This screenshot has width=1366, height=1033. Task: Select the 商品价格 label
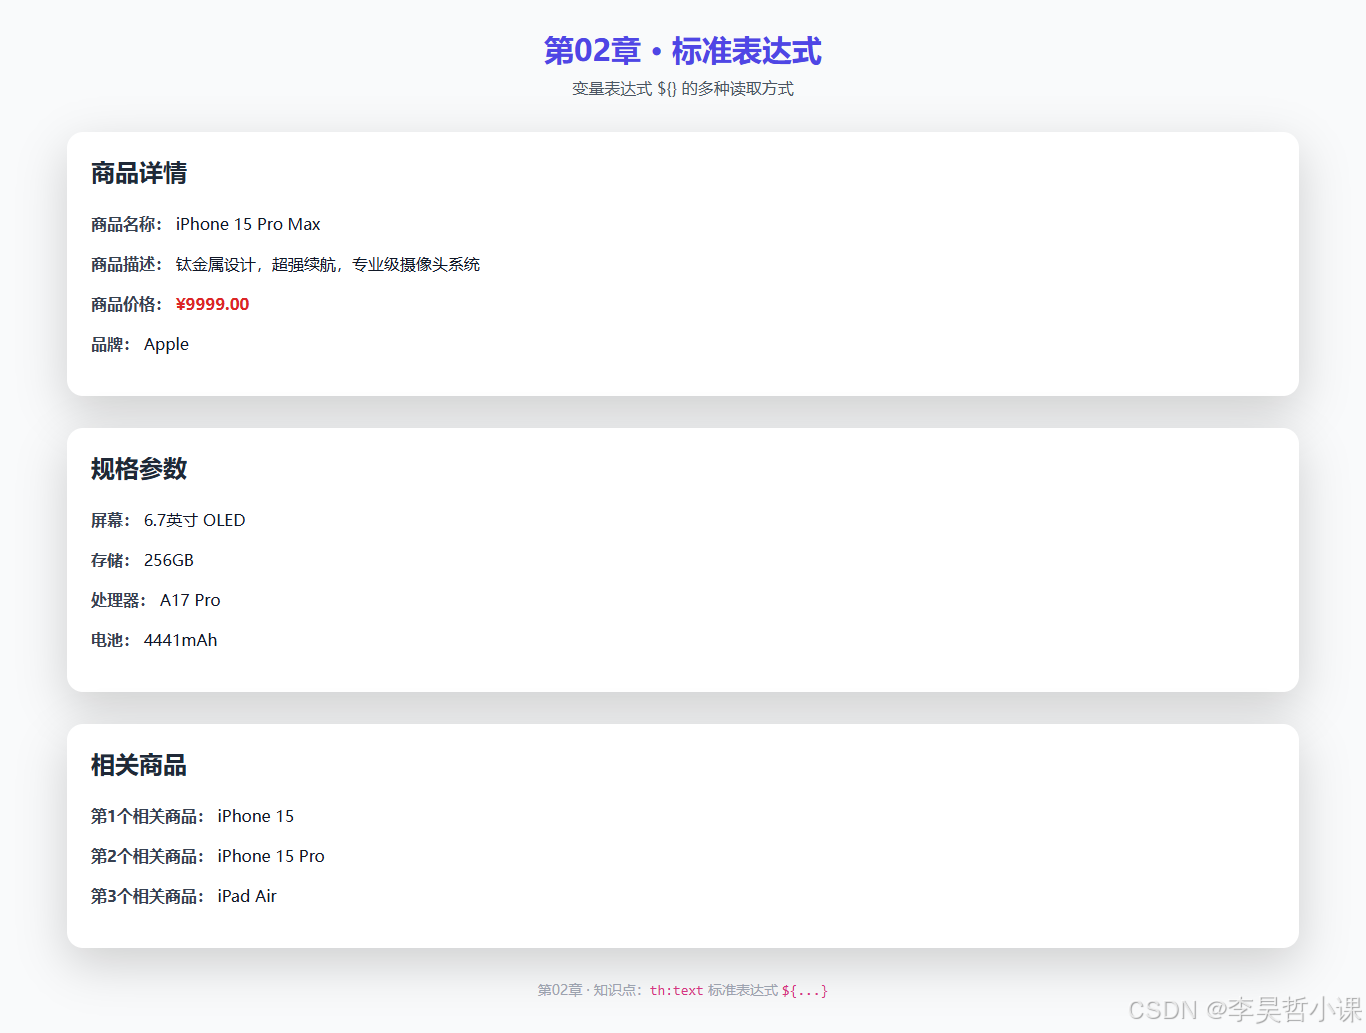pyautogui.click(x=127, y=304)
